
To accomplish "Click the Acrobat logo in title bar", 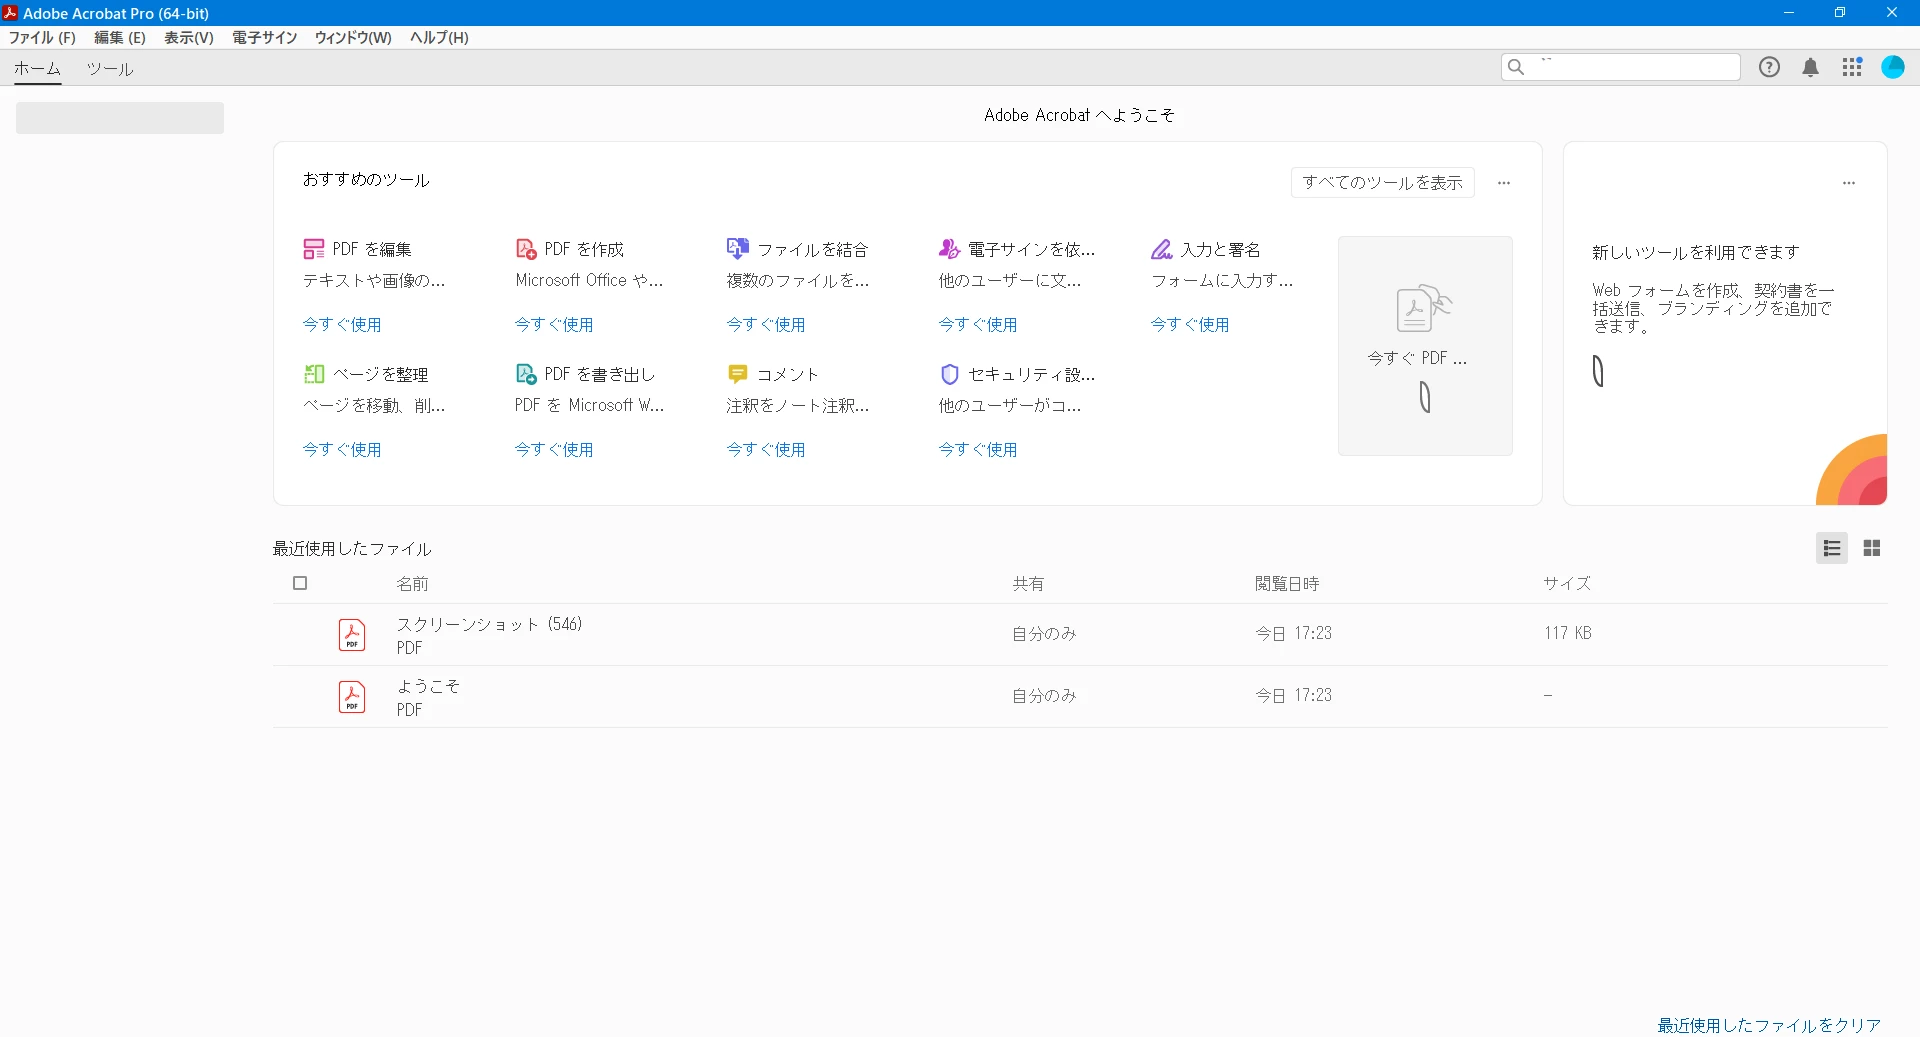I will [10, 13].
